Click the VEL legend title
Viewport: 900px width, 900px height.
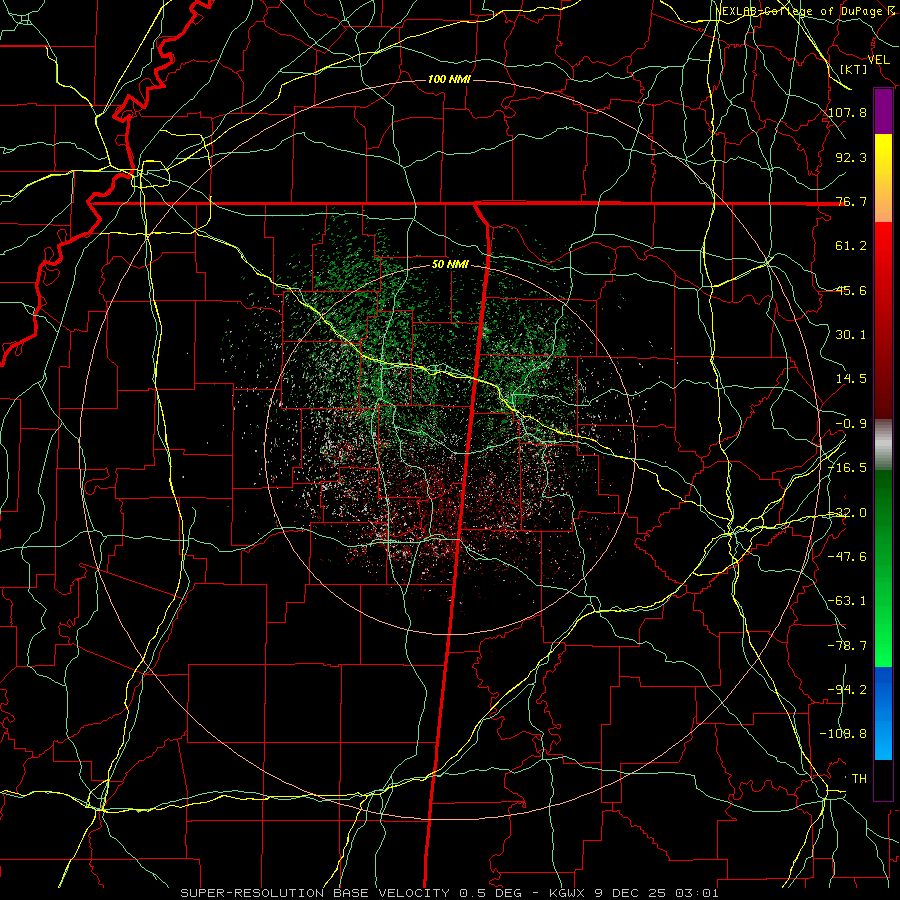[x=878, y=60]
